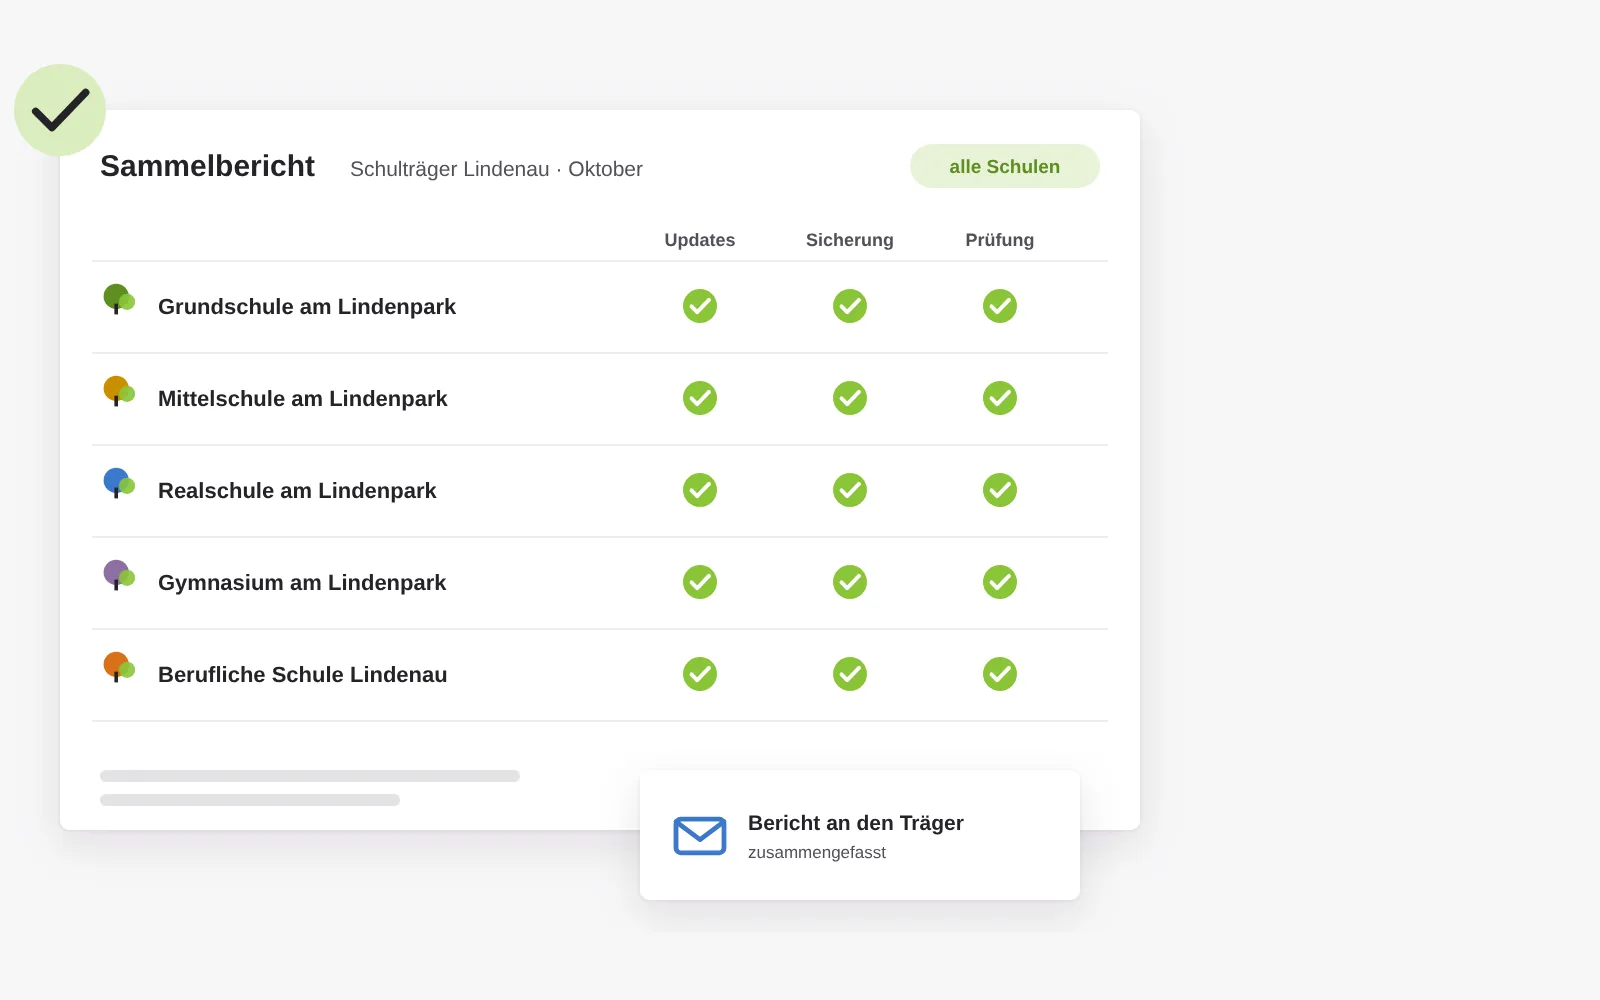Click the Sammelbericht heading
The image size is (1600, 1000).
pos(207,166)
